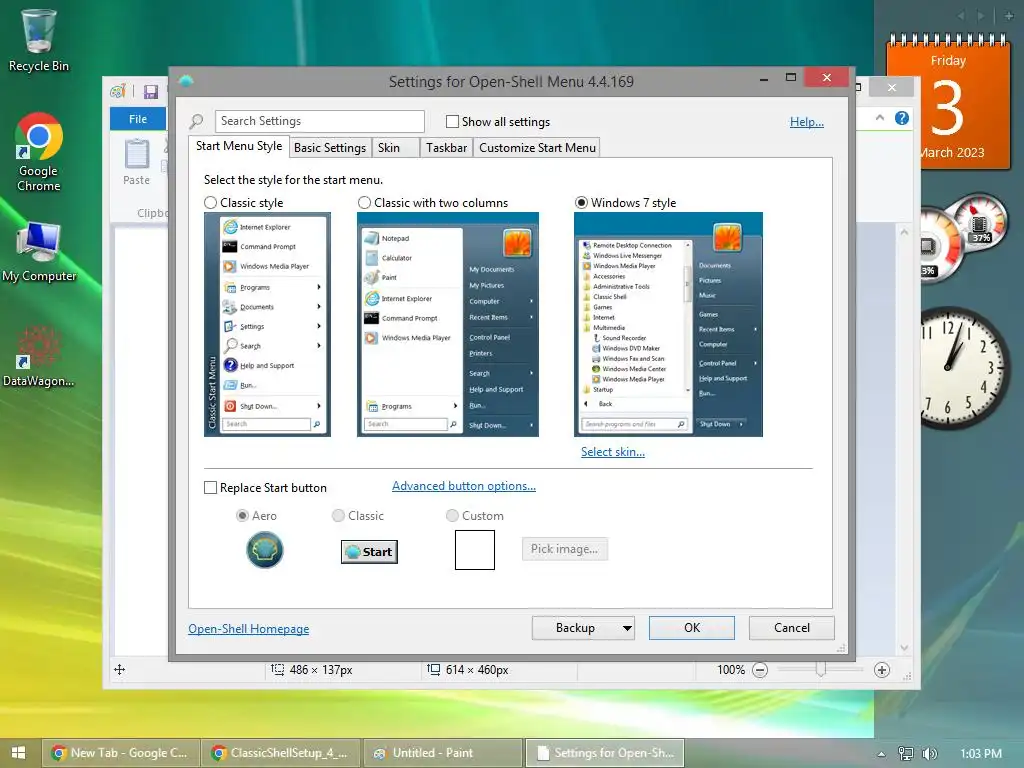This screenshot has width=1024, height=768.
Task: Show hidden tray icons arrow
Action: [881, 754]
